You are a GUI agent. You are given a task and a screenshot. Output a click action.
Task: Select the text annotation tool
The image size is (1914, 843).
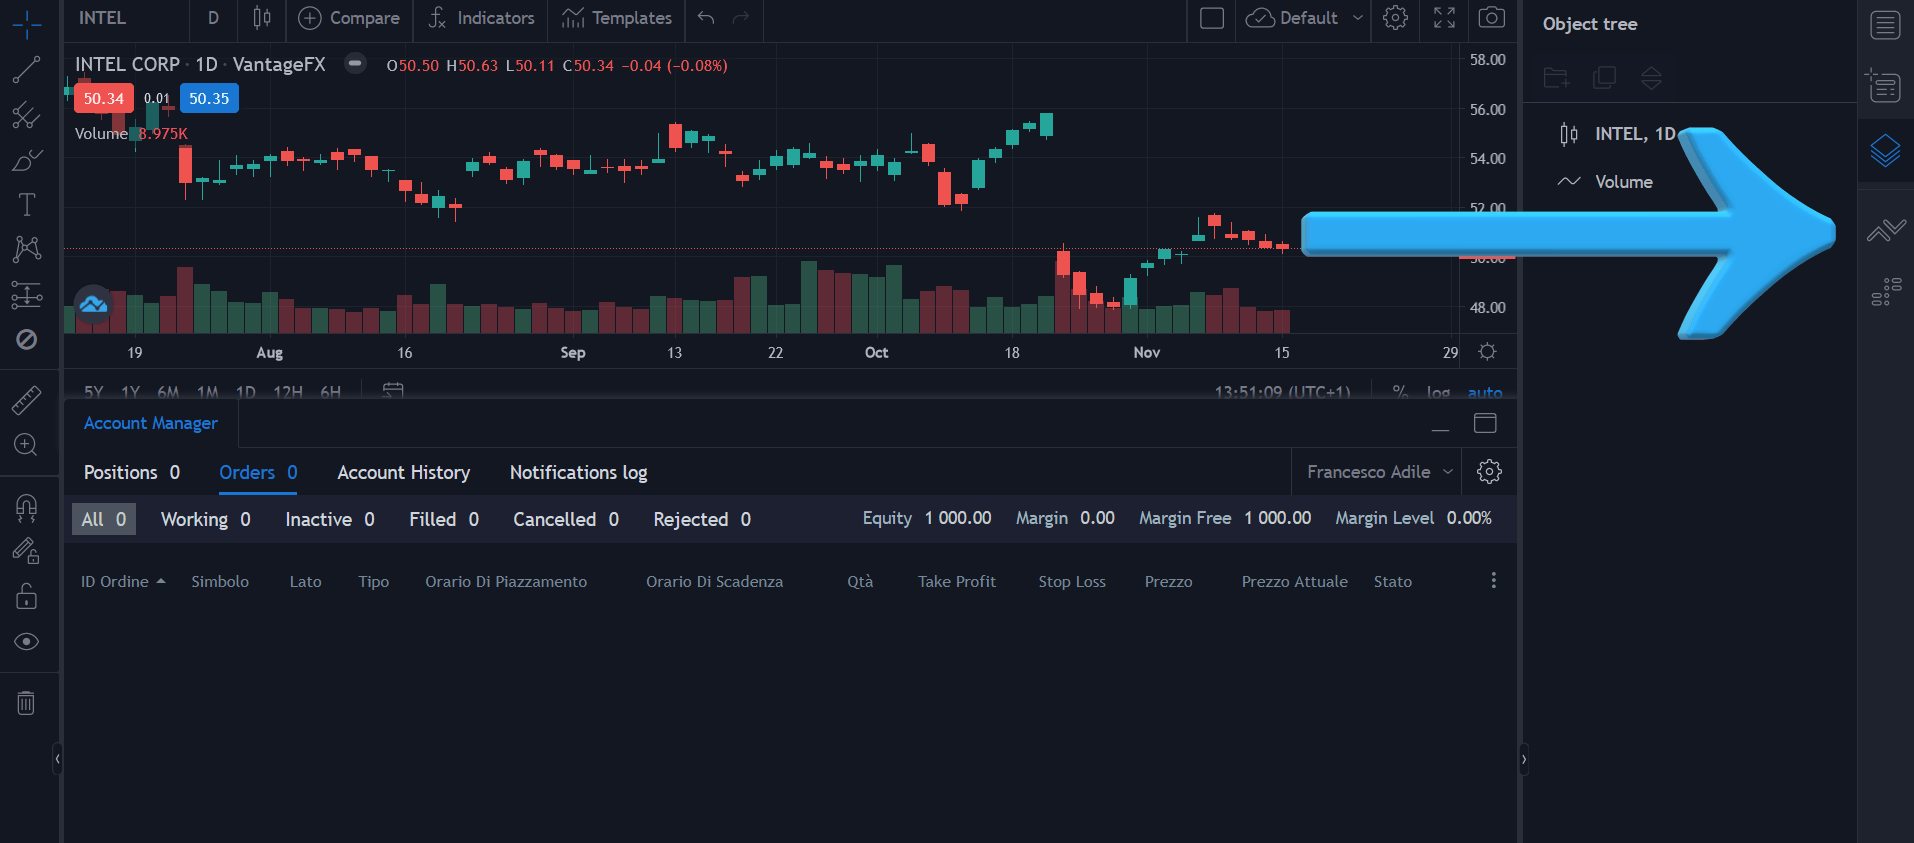(x=27, y=205)
